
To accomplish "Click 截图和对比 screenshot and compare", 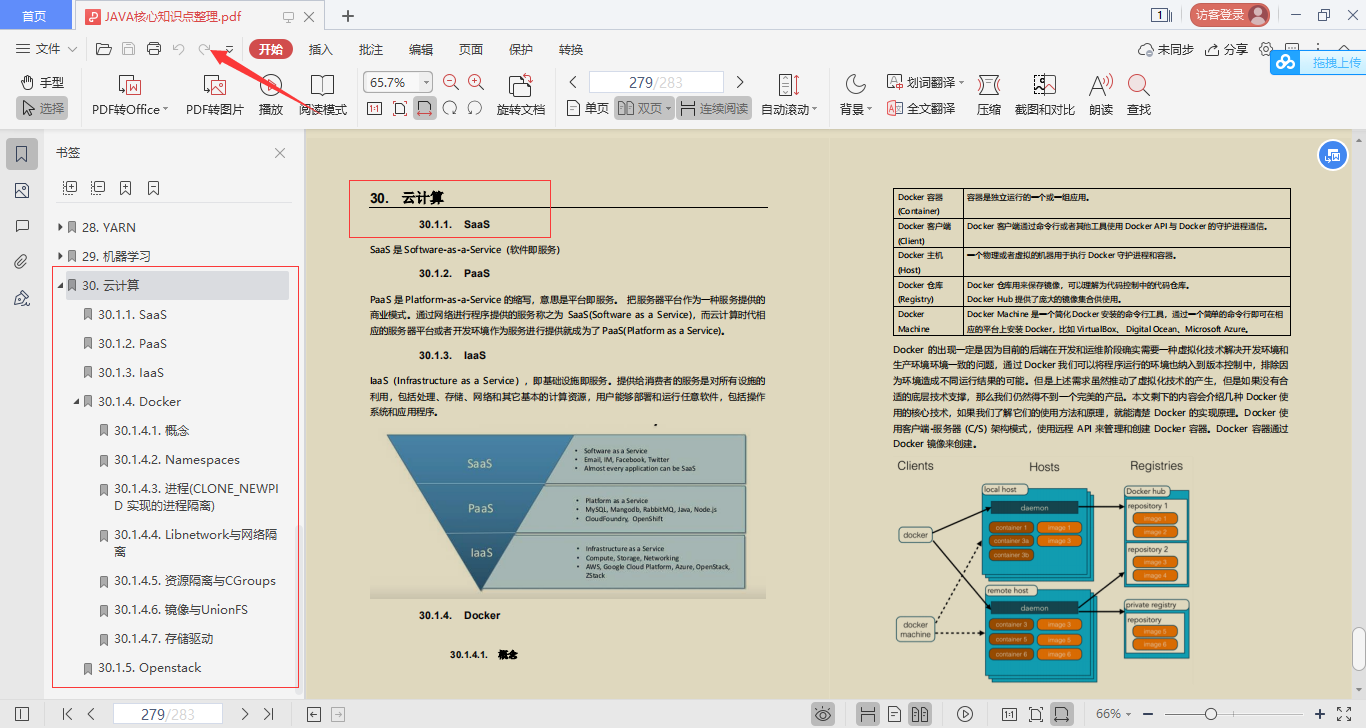I will click(1045, 96).
